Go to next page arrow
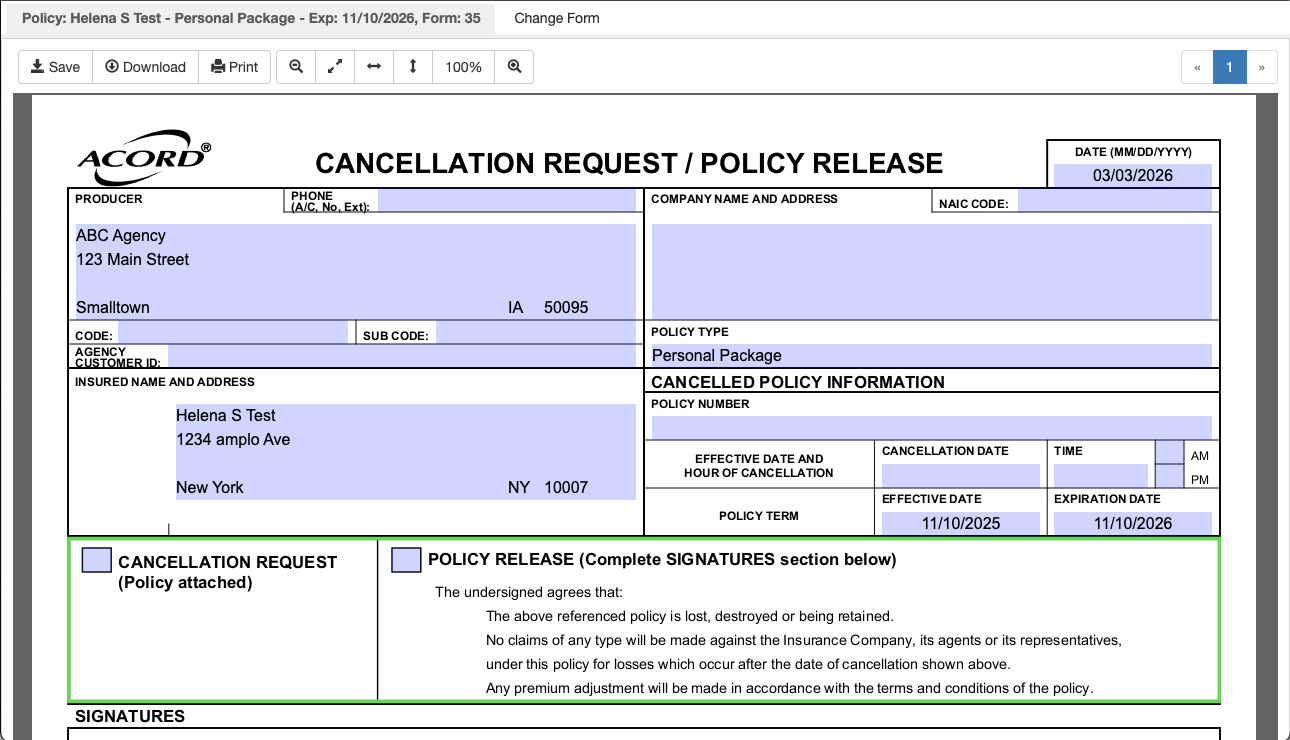The width and height of the screenshot is (1290, 740). tap(1262, 67)
